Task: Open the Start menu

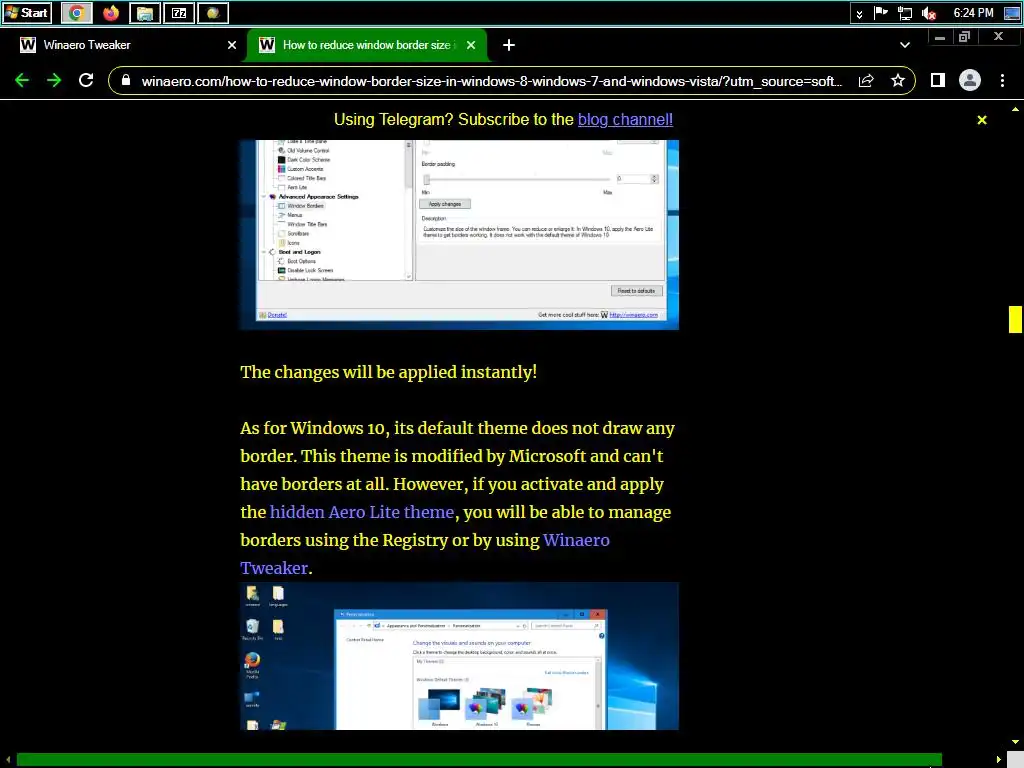Action: 27,12
